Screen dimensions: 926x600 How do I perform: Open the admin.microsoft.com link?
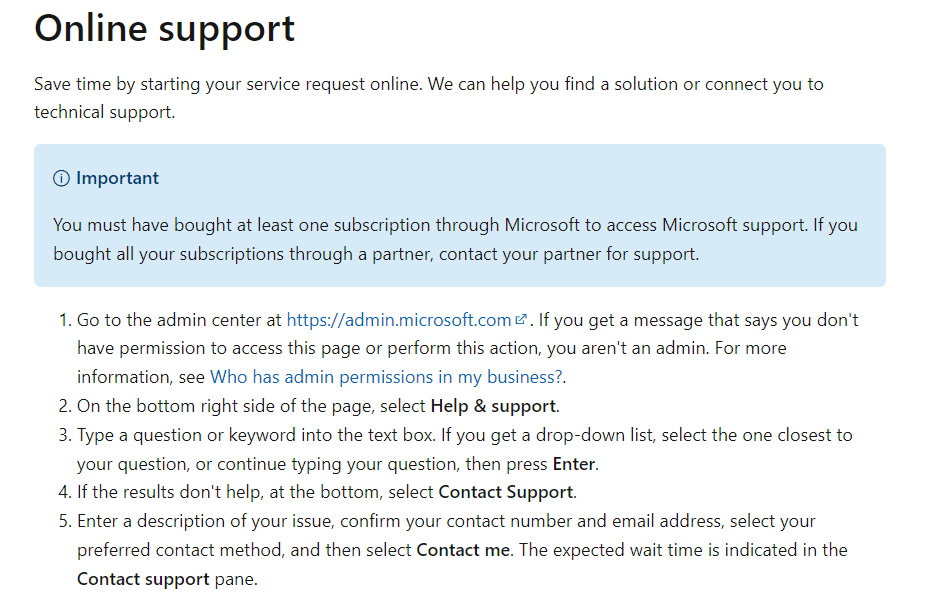pos(399,320)
